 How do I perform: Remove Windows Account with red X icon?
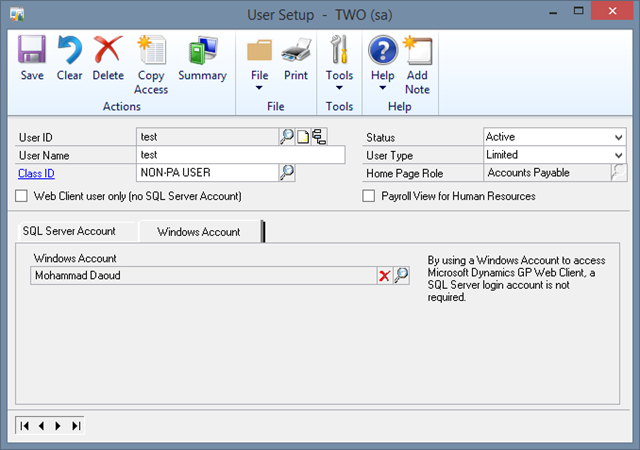[x=384, y=276]
